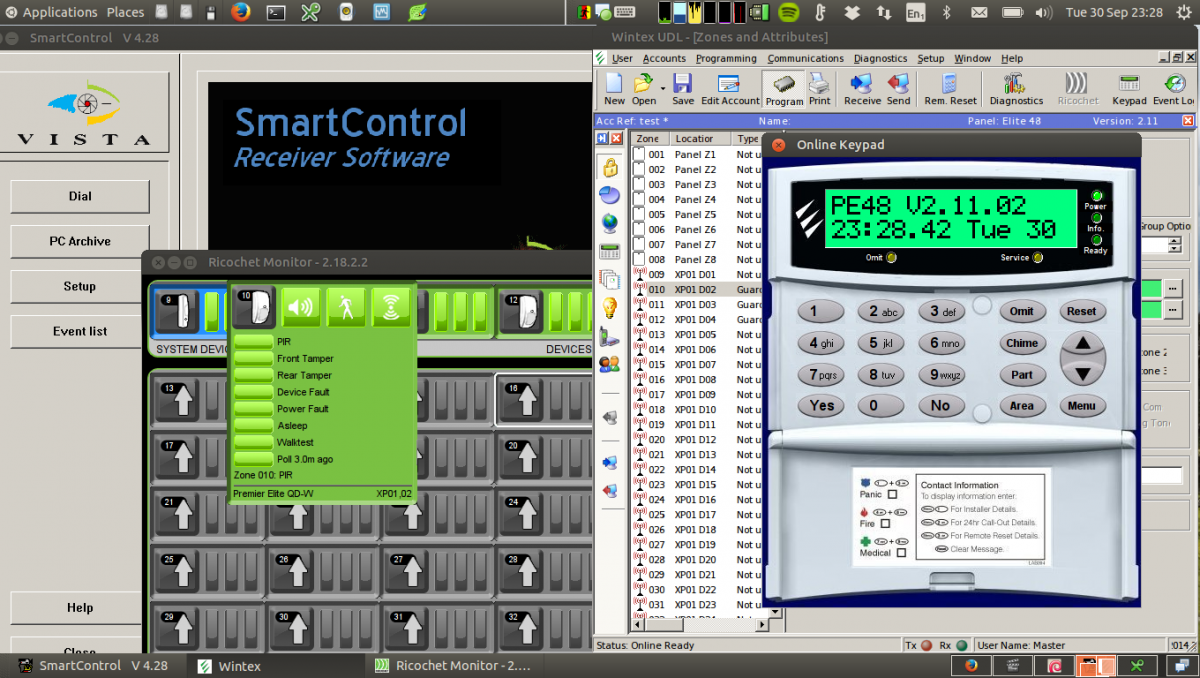Image resolution: width=1200 pixels, height=678 pixels.
Task: Open dropdown arrow beside Open button
Action: (x=662, y=89)
